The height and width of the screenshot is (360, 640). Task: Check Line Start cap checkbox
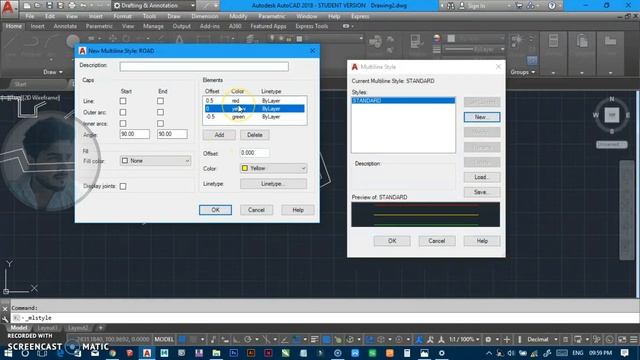point(123,101)
